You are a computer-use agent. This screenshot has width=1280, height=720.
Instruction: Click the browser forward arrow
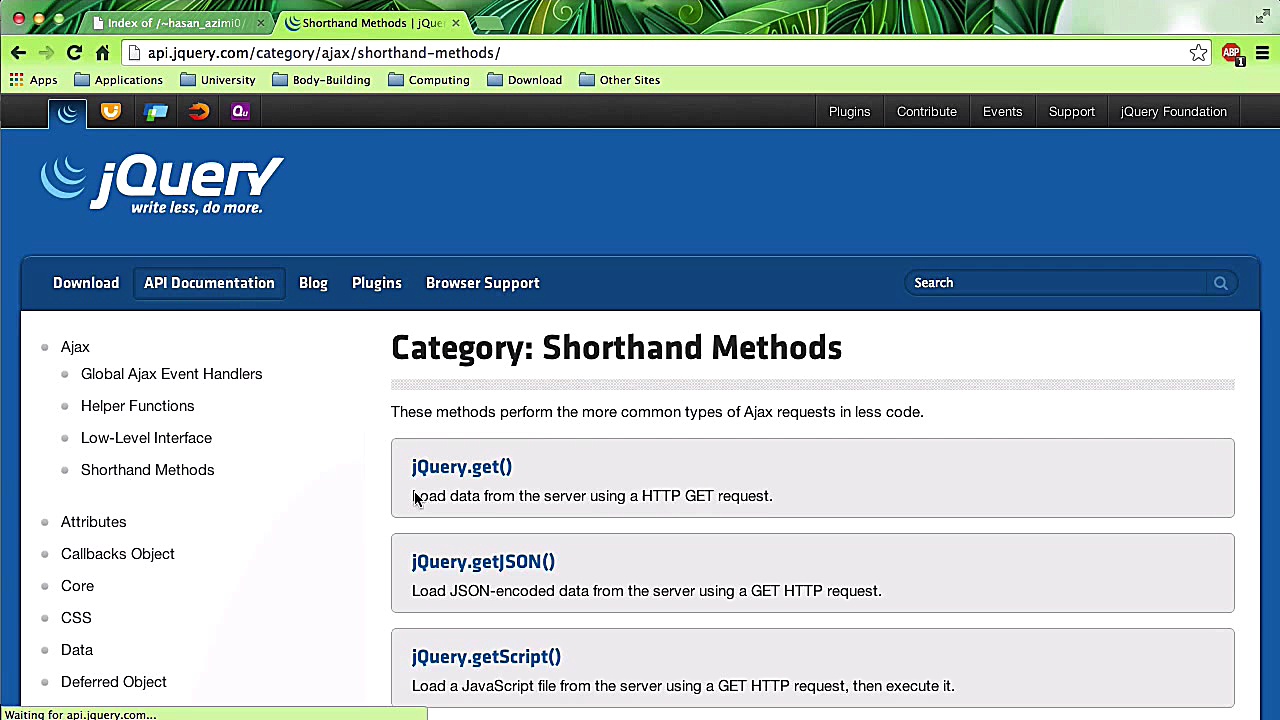(46, 53)
